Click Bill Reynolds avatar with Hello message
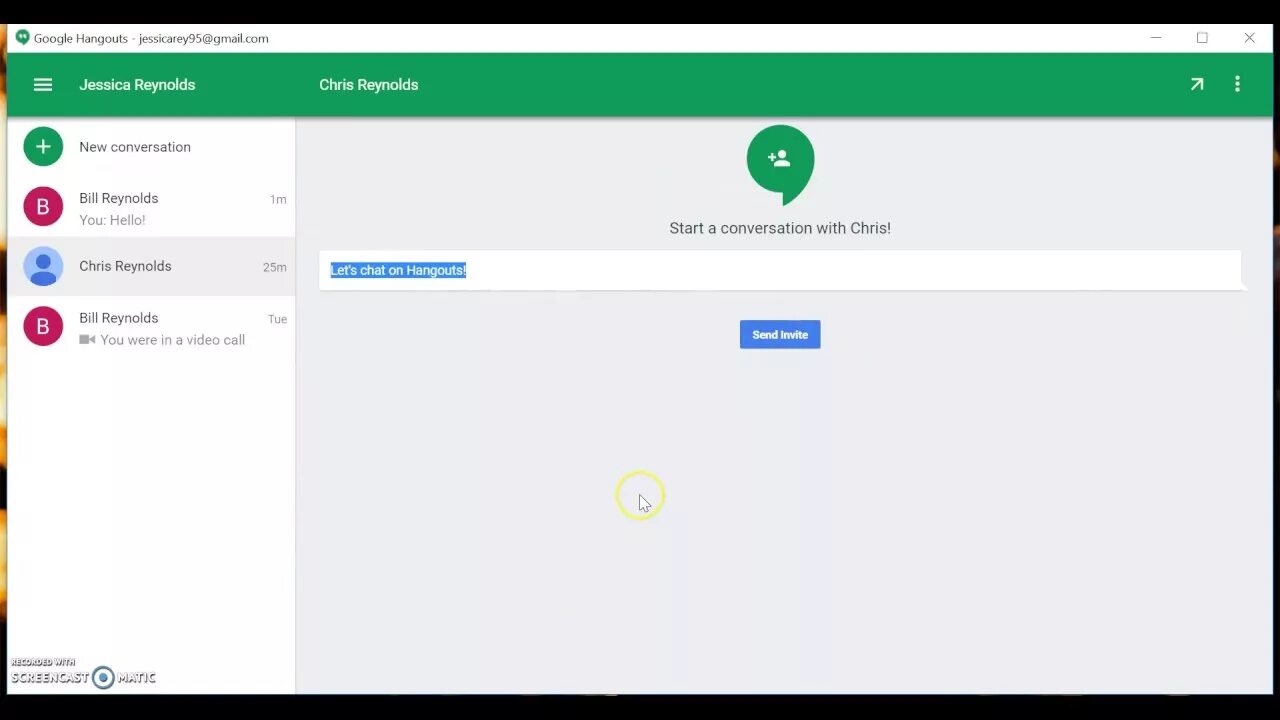The width and height of the screenshot is (1280, 720). (43, 207)
